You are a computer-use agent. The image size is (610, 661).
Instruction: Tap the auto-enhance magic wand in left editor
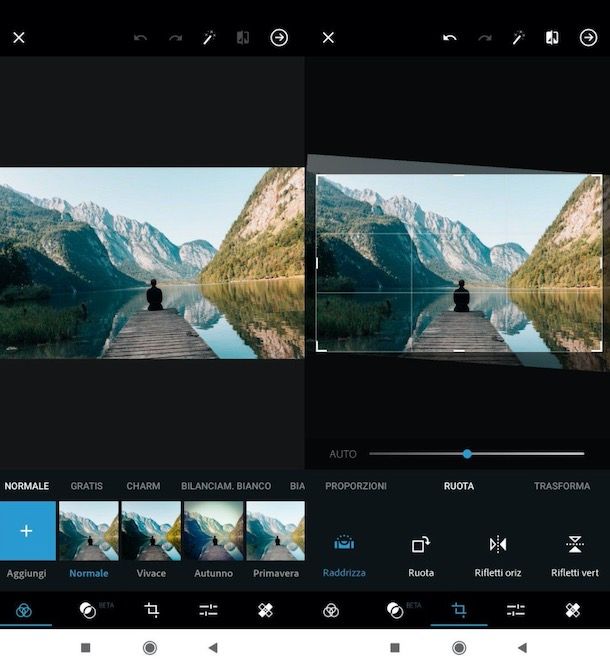point(209,38)
